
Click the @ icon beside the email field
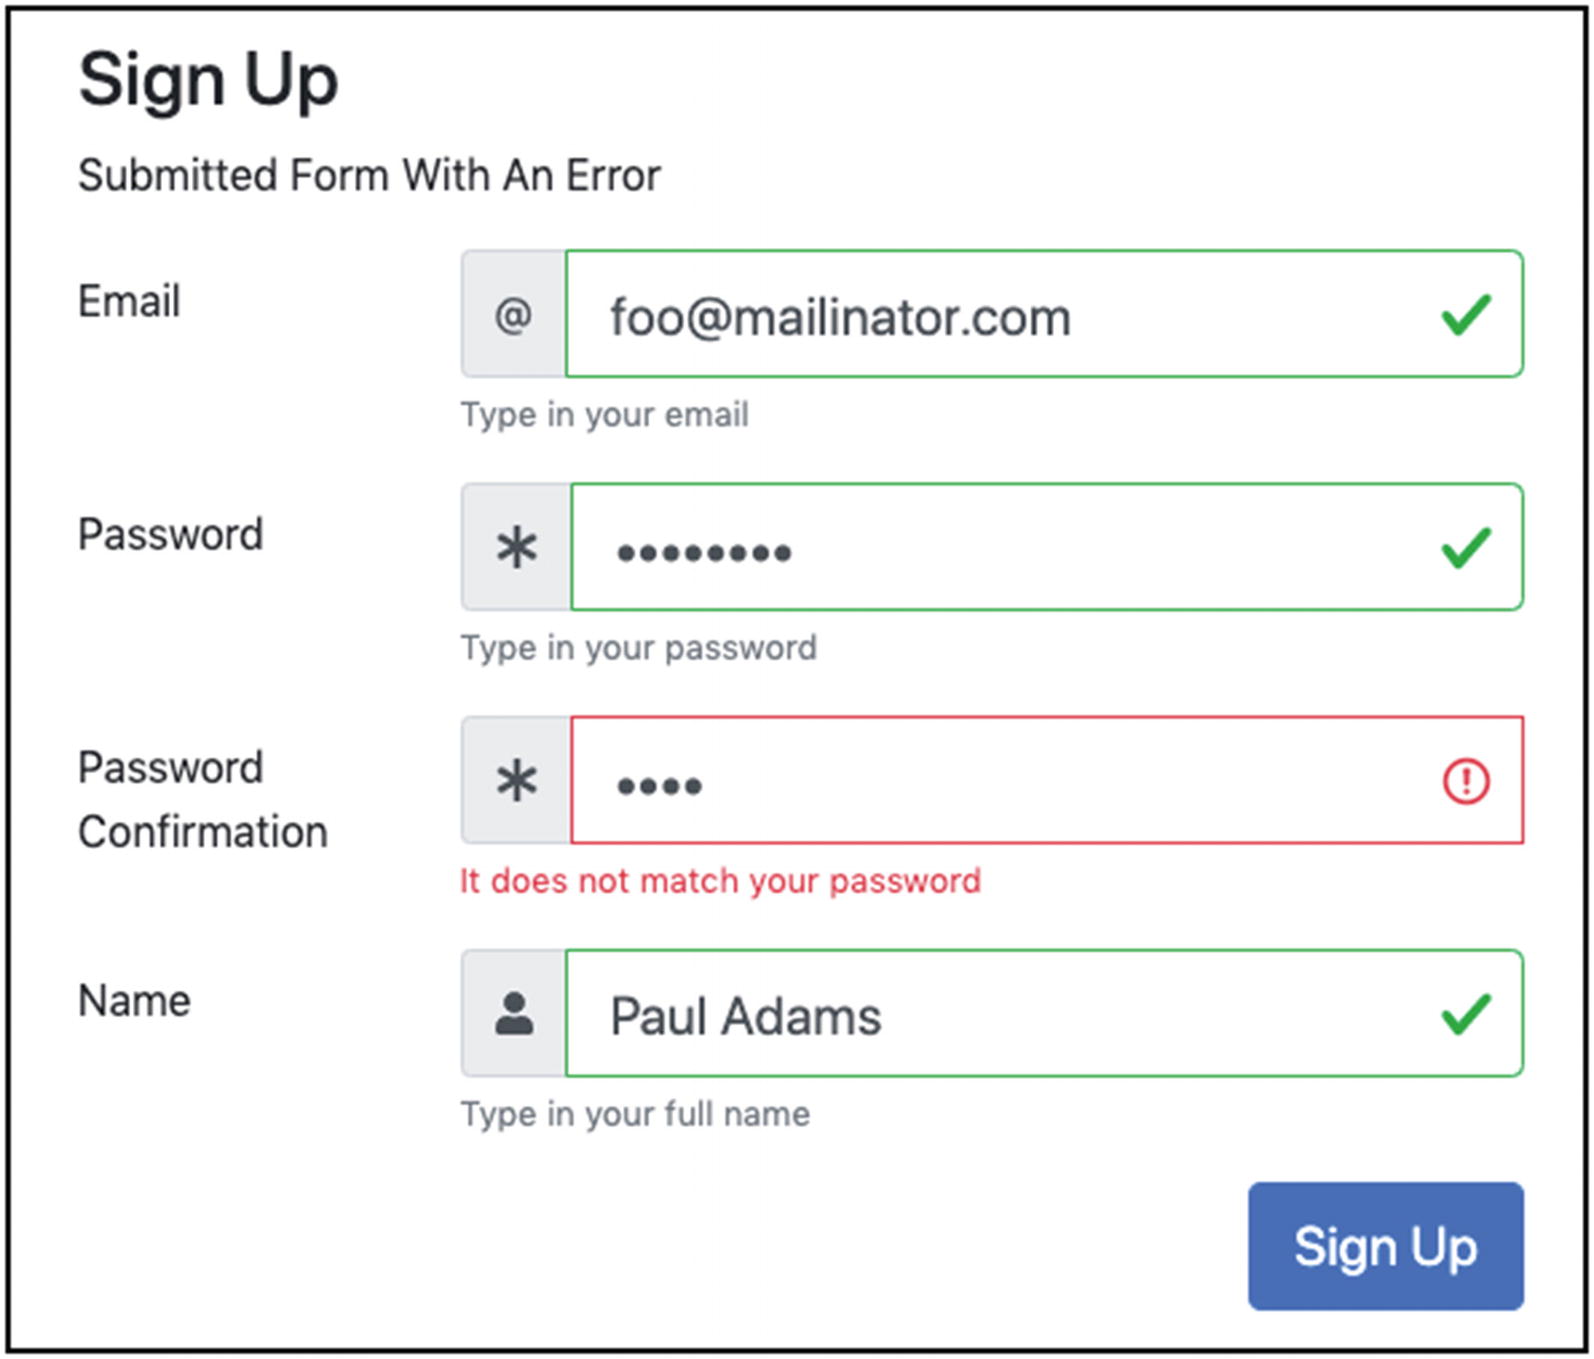coord(513,315)
